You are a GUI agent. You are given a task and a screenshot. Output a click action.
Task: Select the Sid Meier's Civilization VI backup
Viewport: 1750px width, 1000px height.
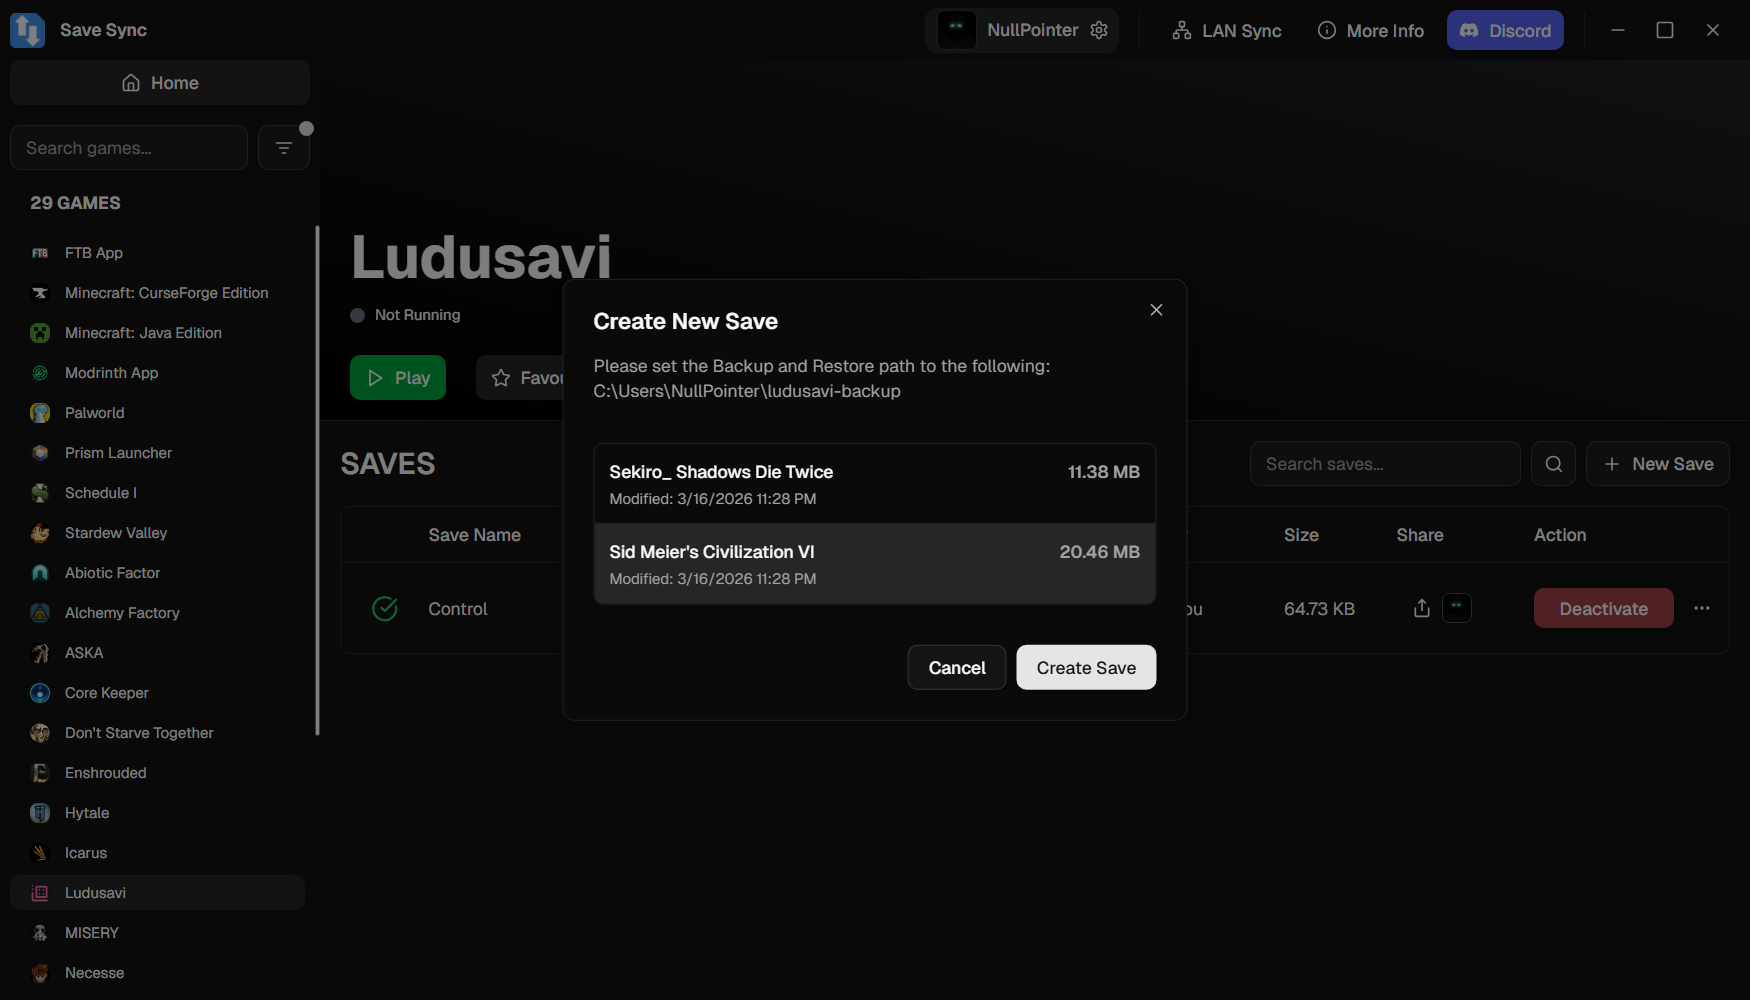point(875,564)
